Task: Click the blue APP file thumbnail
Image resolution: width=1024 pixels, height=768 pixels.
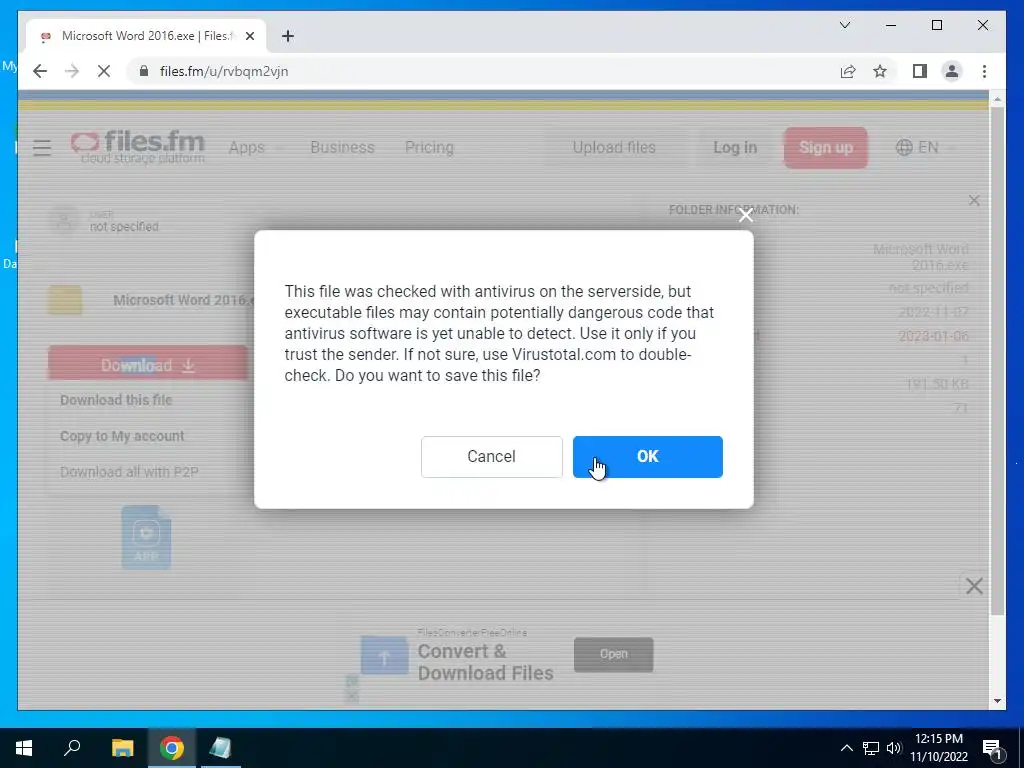Action: pos(146,537)
